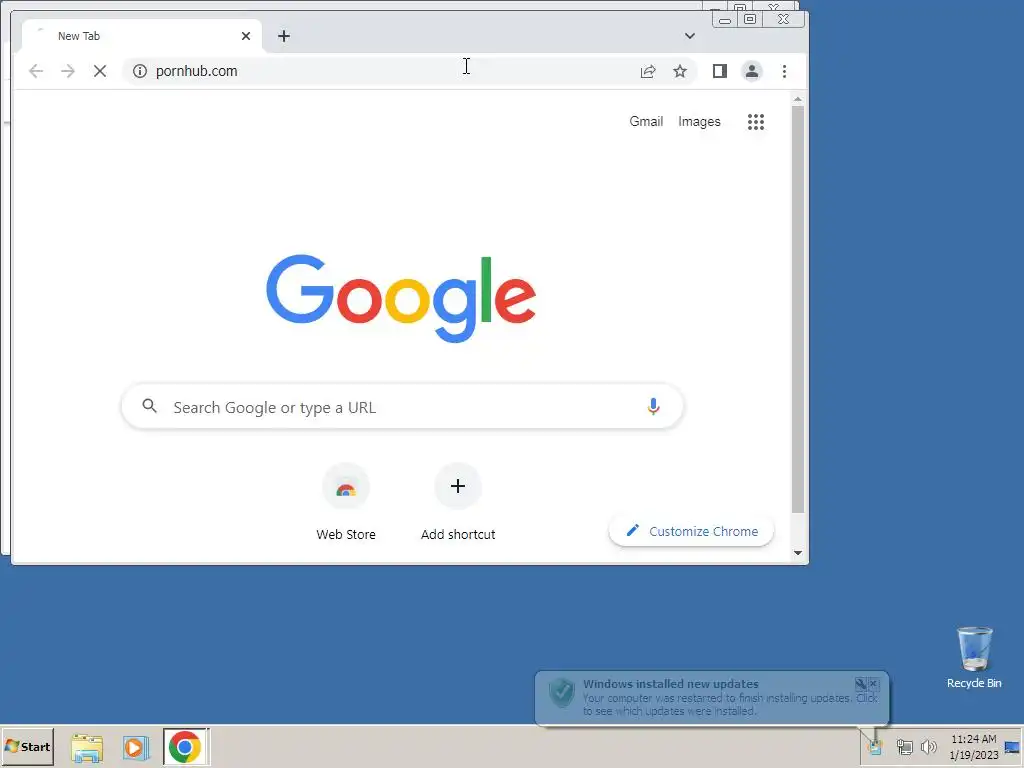
Task: Open notification balloon options wrench icon
Action: 861,684
